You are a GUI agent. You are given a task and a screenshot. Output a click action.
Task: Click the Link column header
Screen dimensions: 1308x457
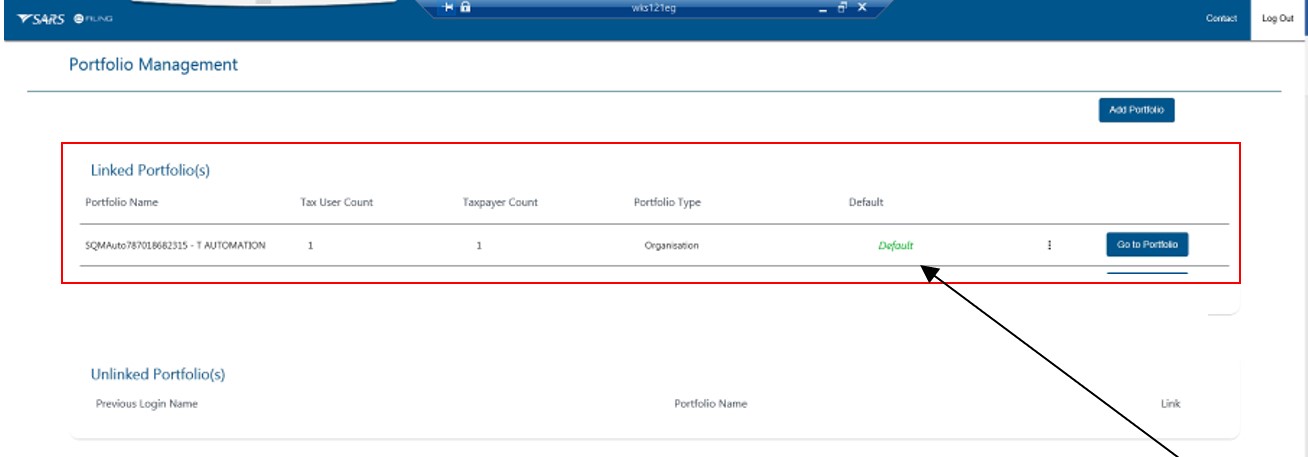pos(1170,404)
